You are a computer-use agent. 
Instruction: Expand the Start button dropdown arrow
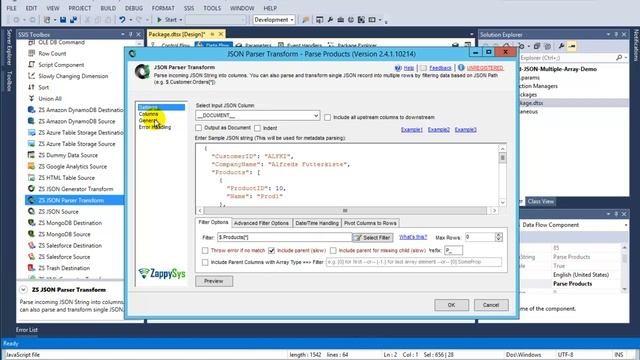tap(181, 20)
